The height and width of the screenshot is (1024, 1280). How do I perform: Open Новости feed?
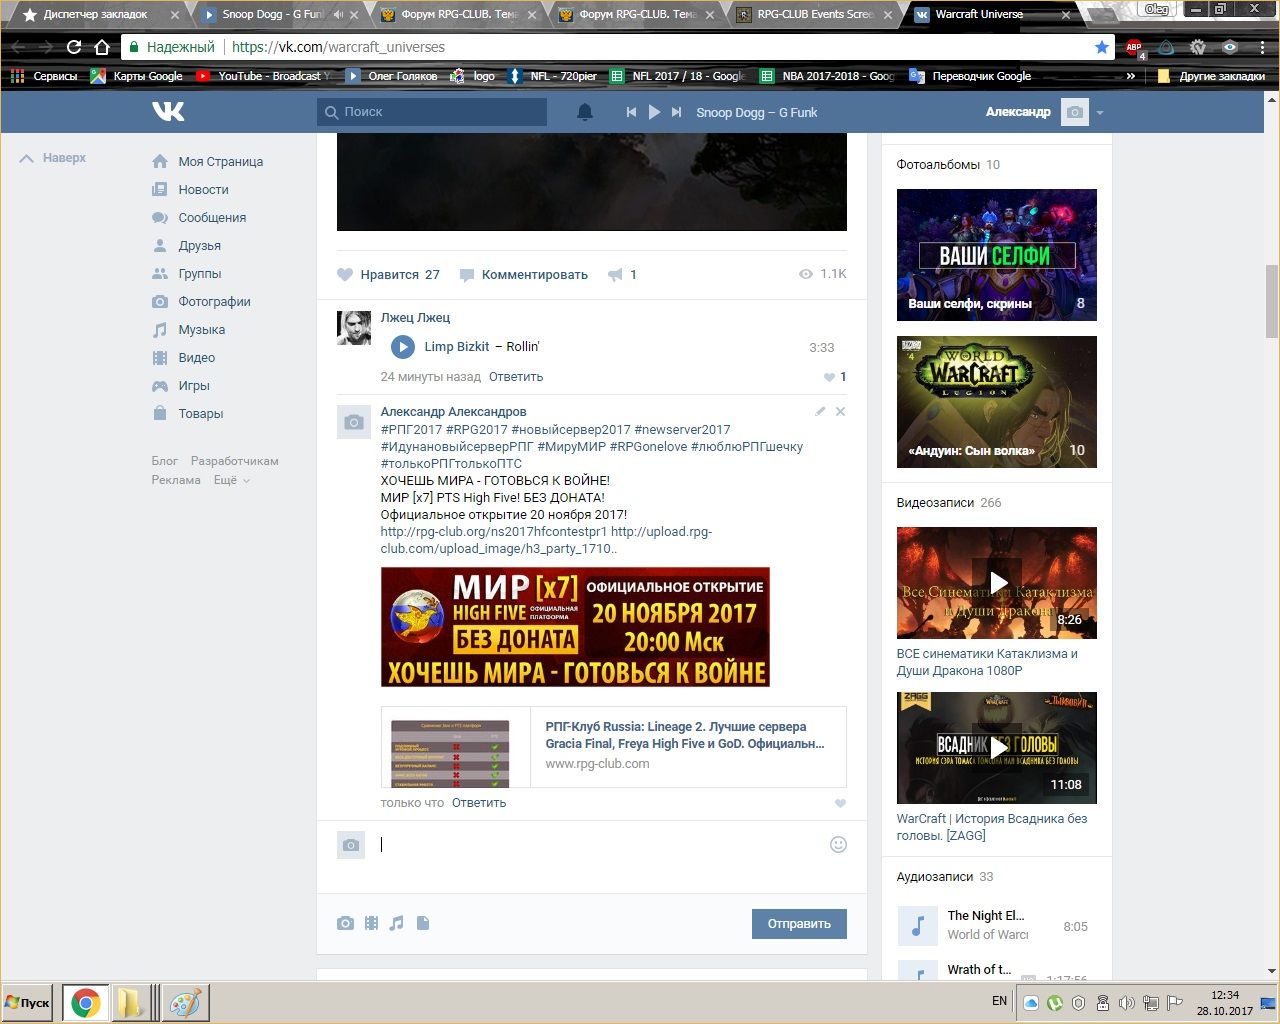pos(191,189)
